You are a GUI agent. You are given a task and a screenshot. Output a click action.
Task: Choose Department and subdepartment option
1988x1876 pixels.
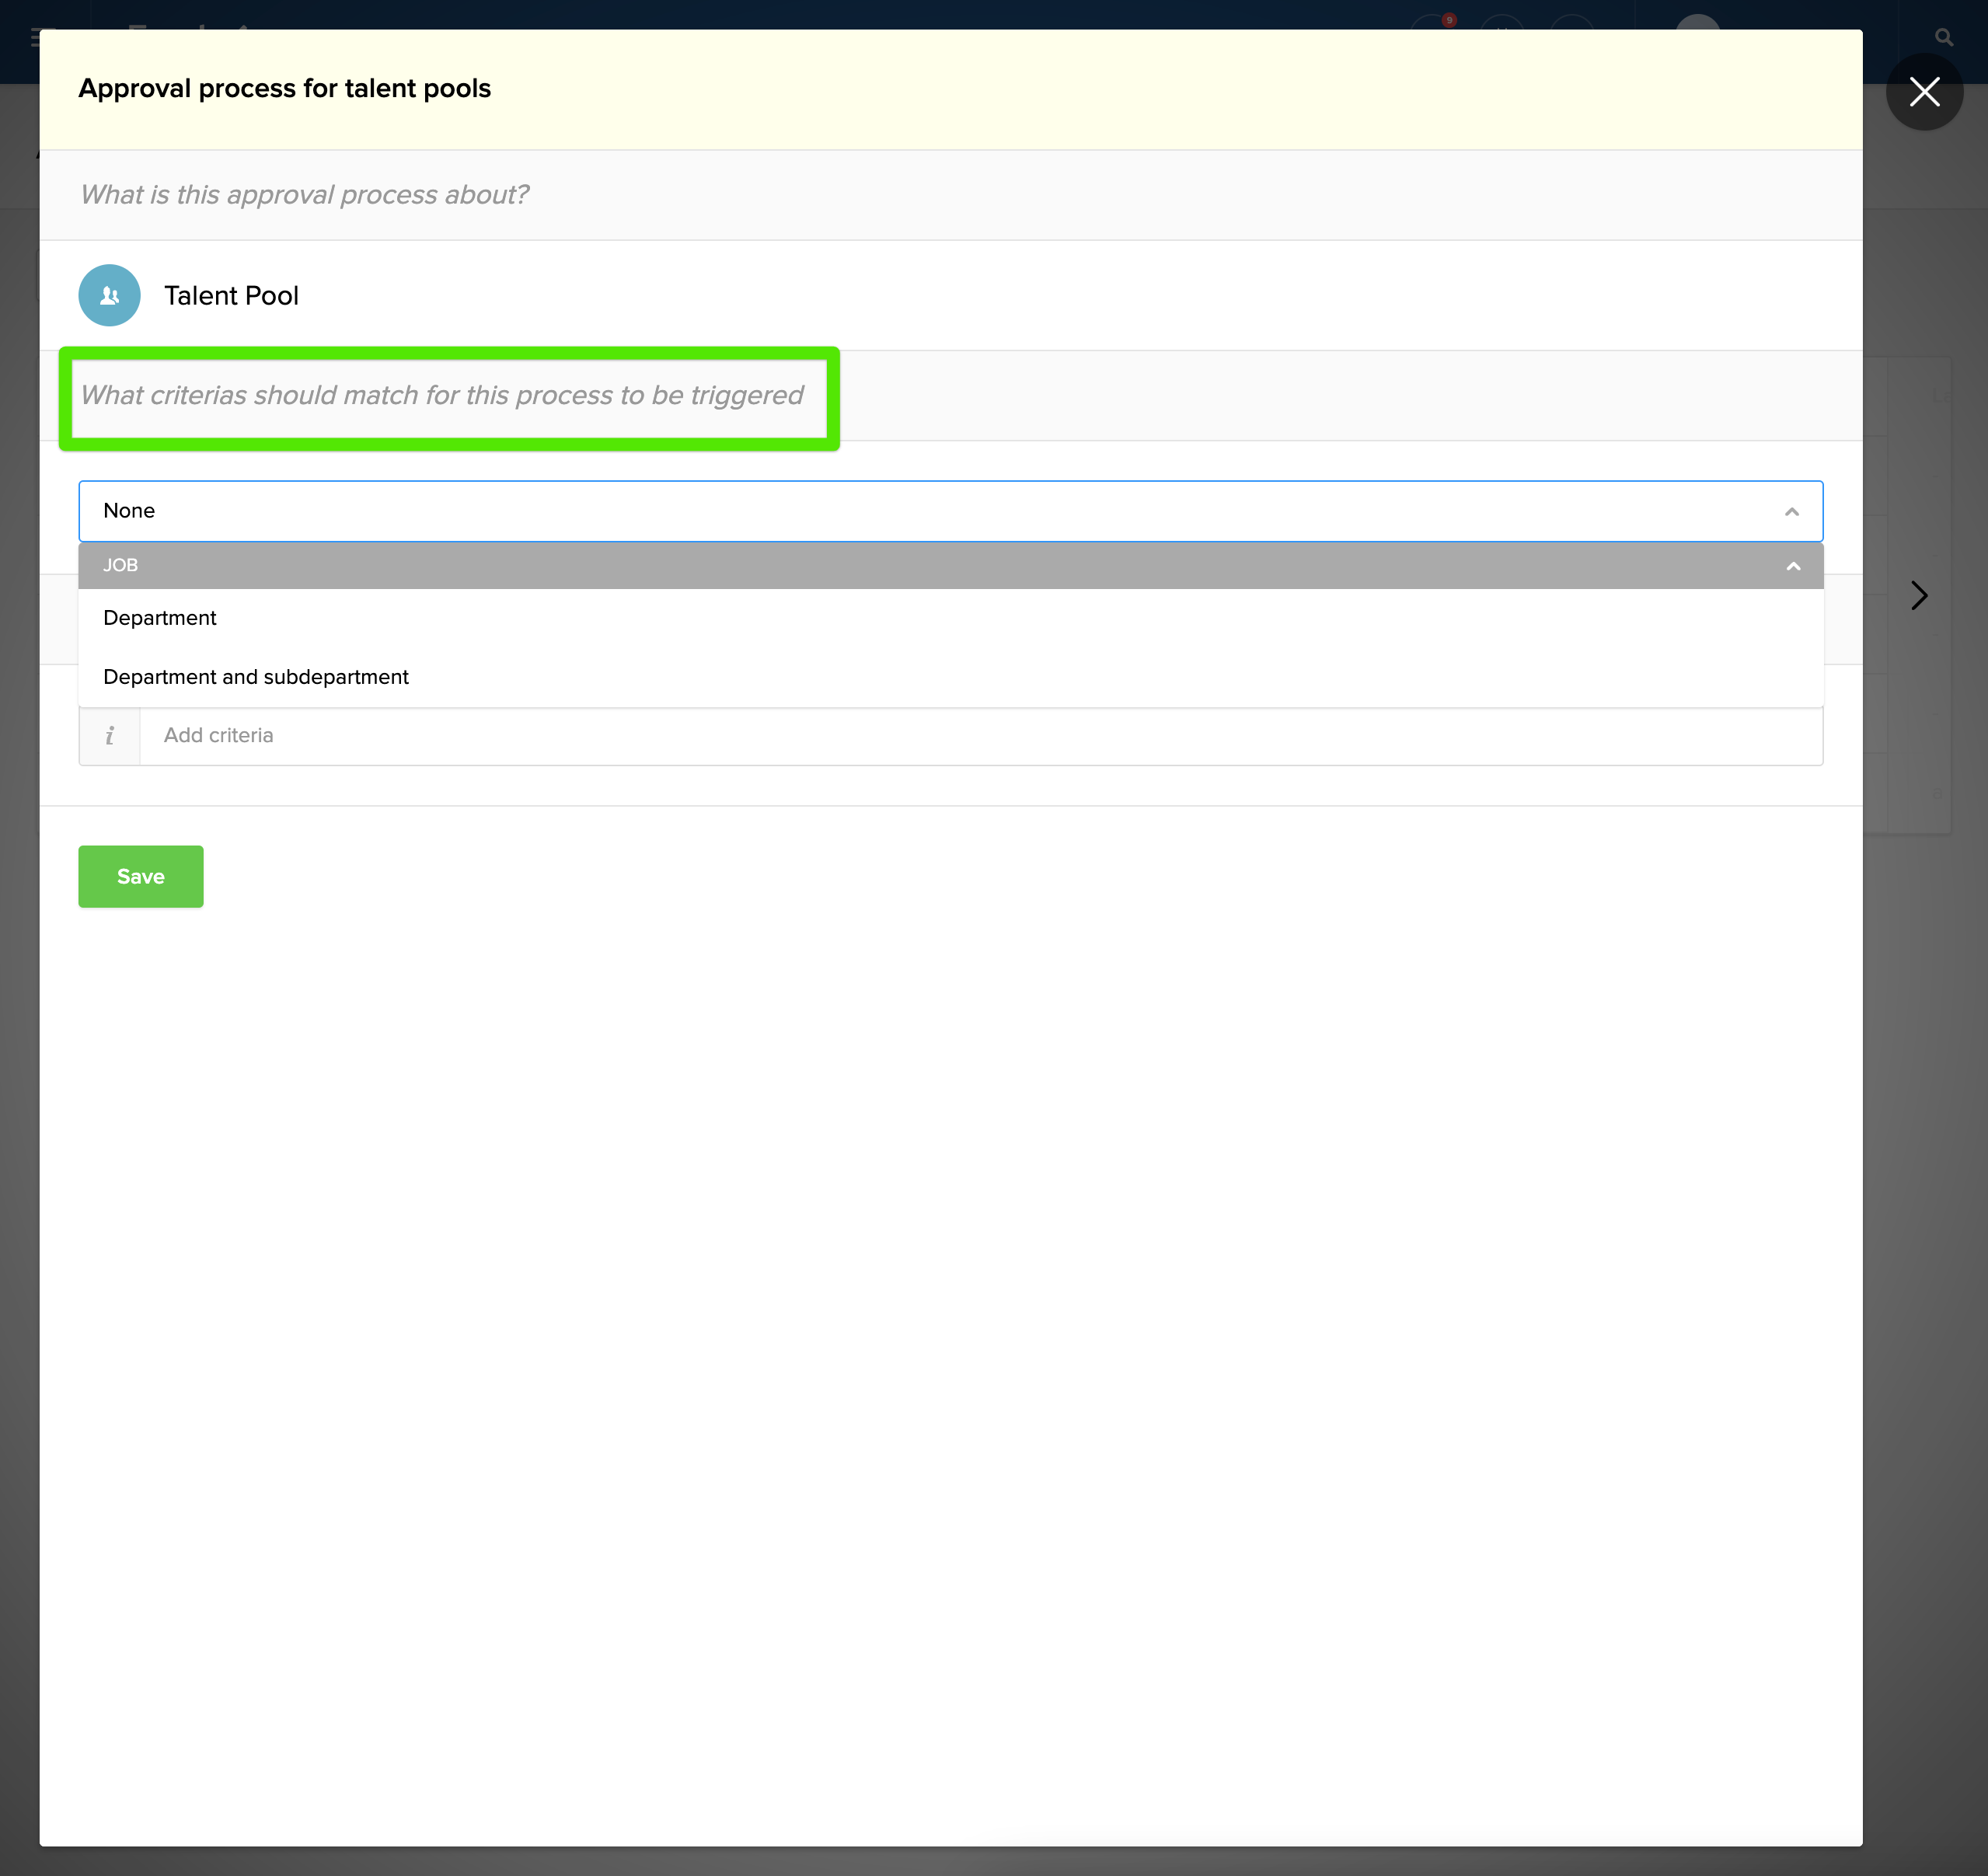pos(256,677)
